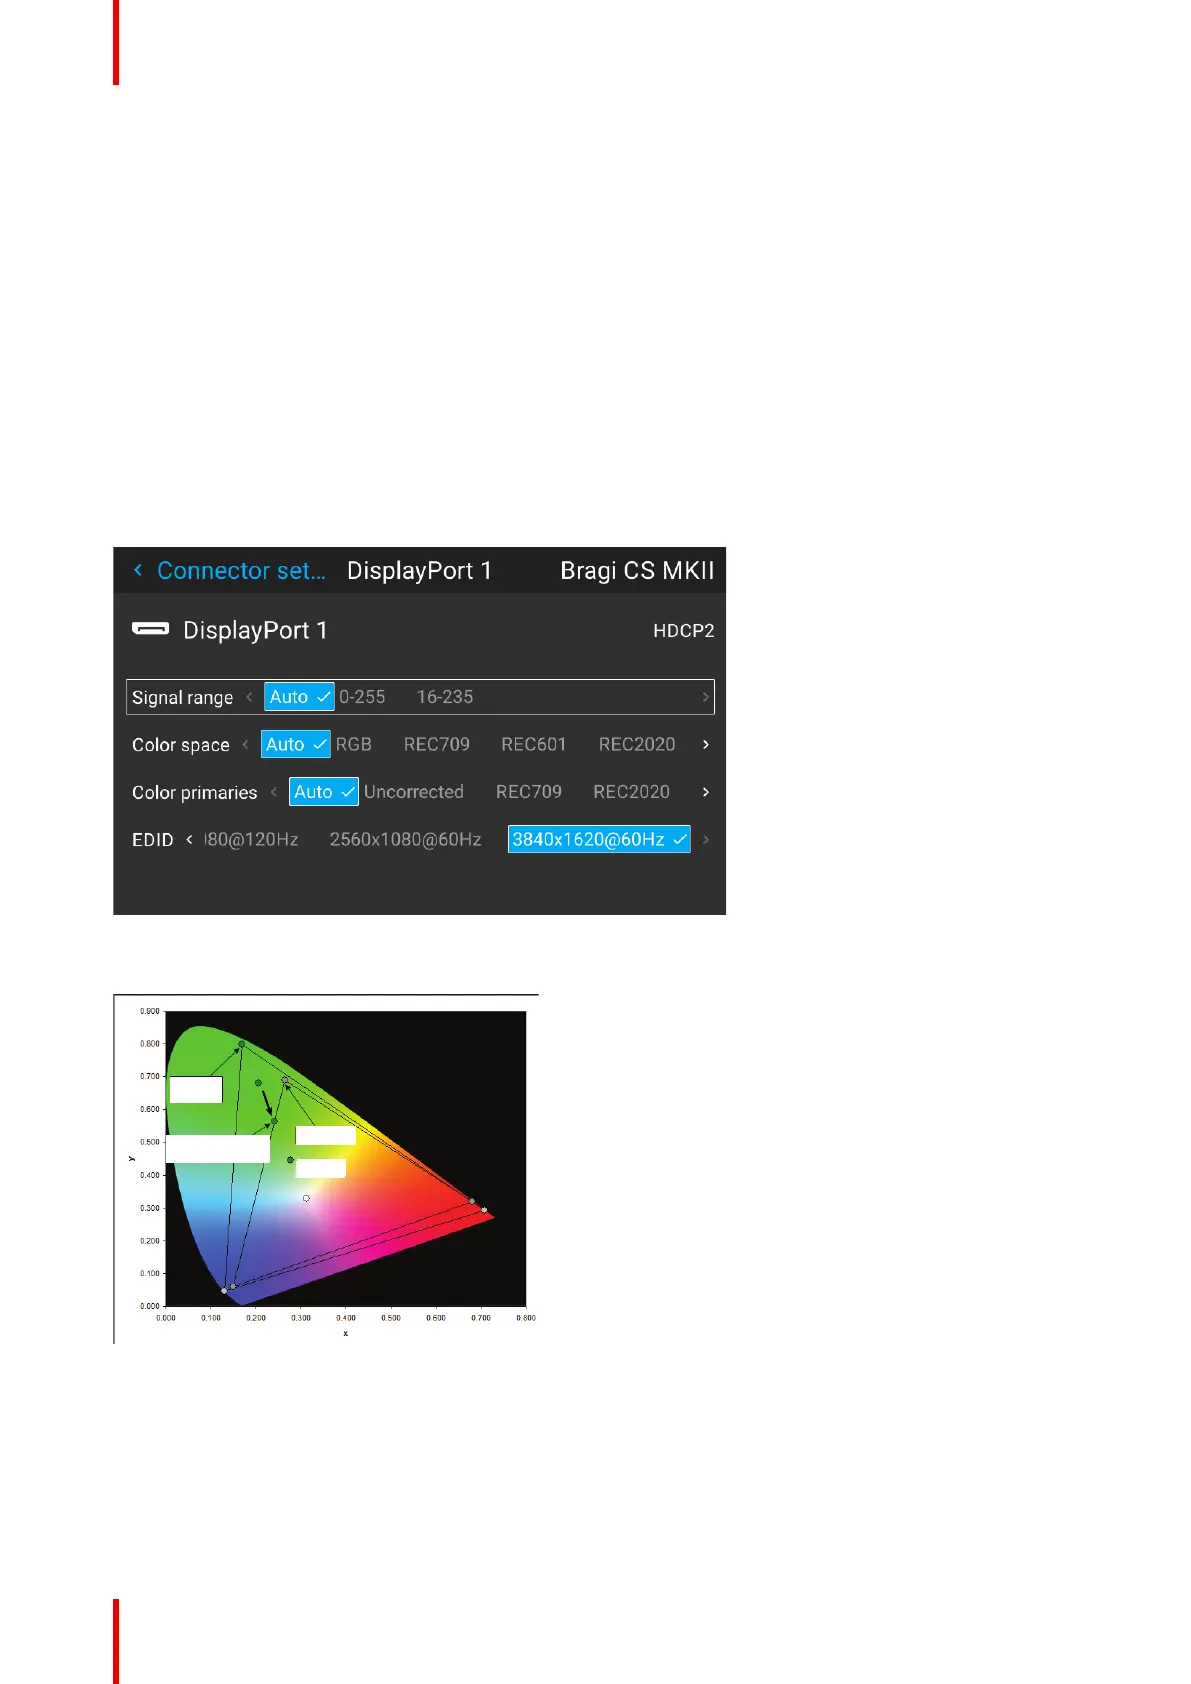Click the EDID label

[x=152, y=840]
